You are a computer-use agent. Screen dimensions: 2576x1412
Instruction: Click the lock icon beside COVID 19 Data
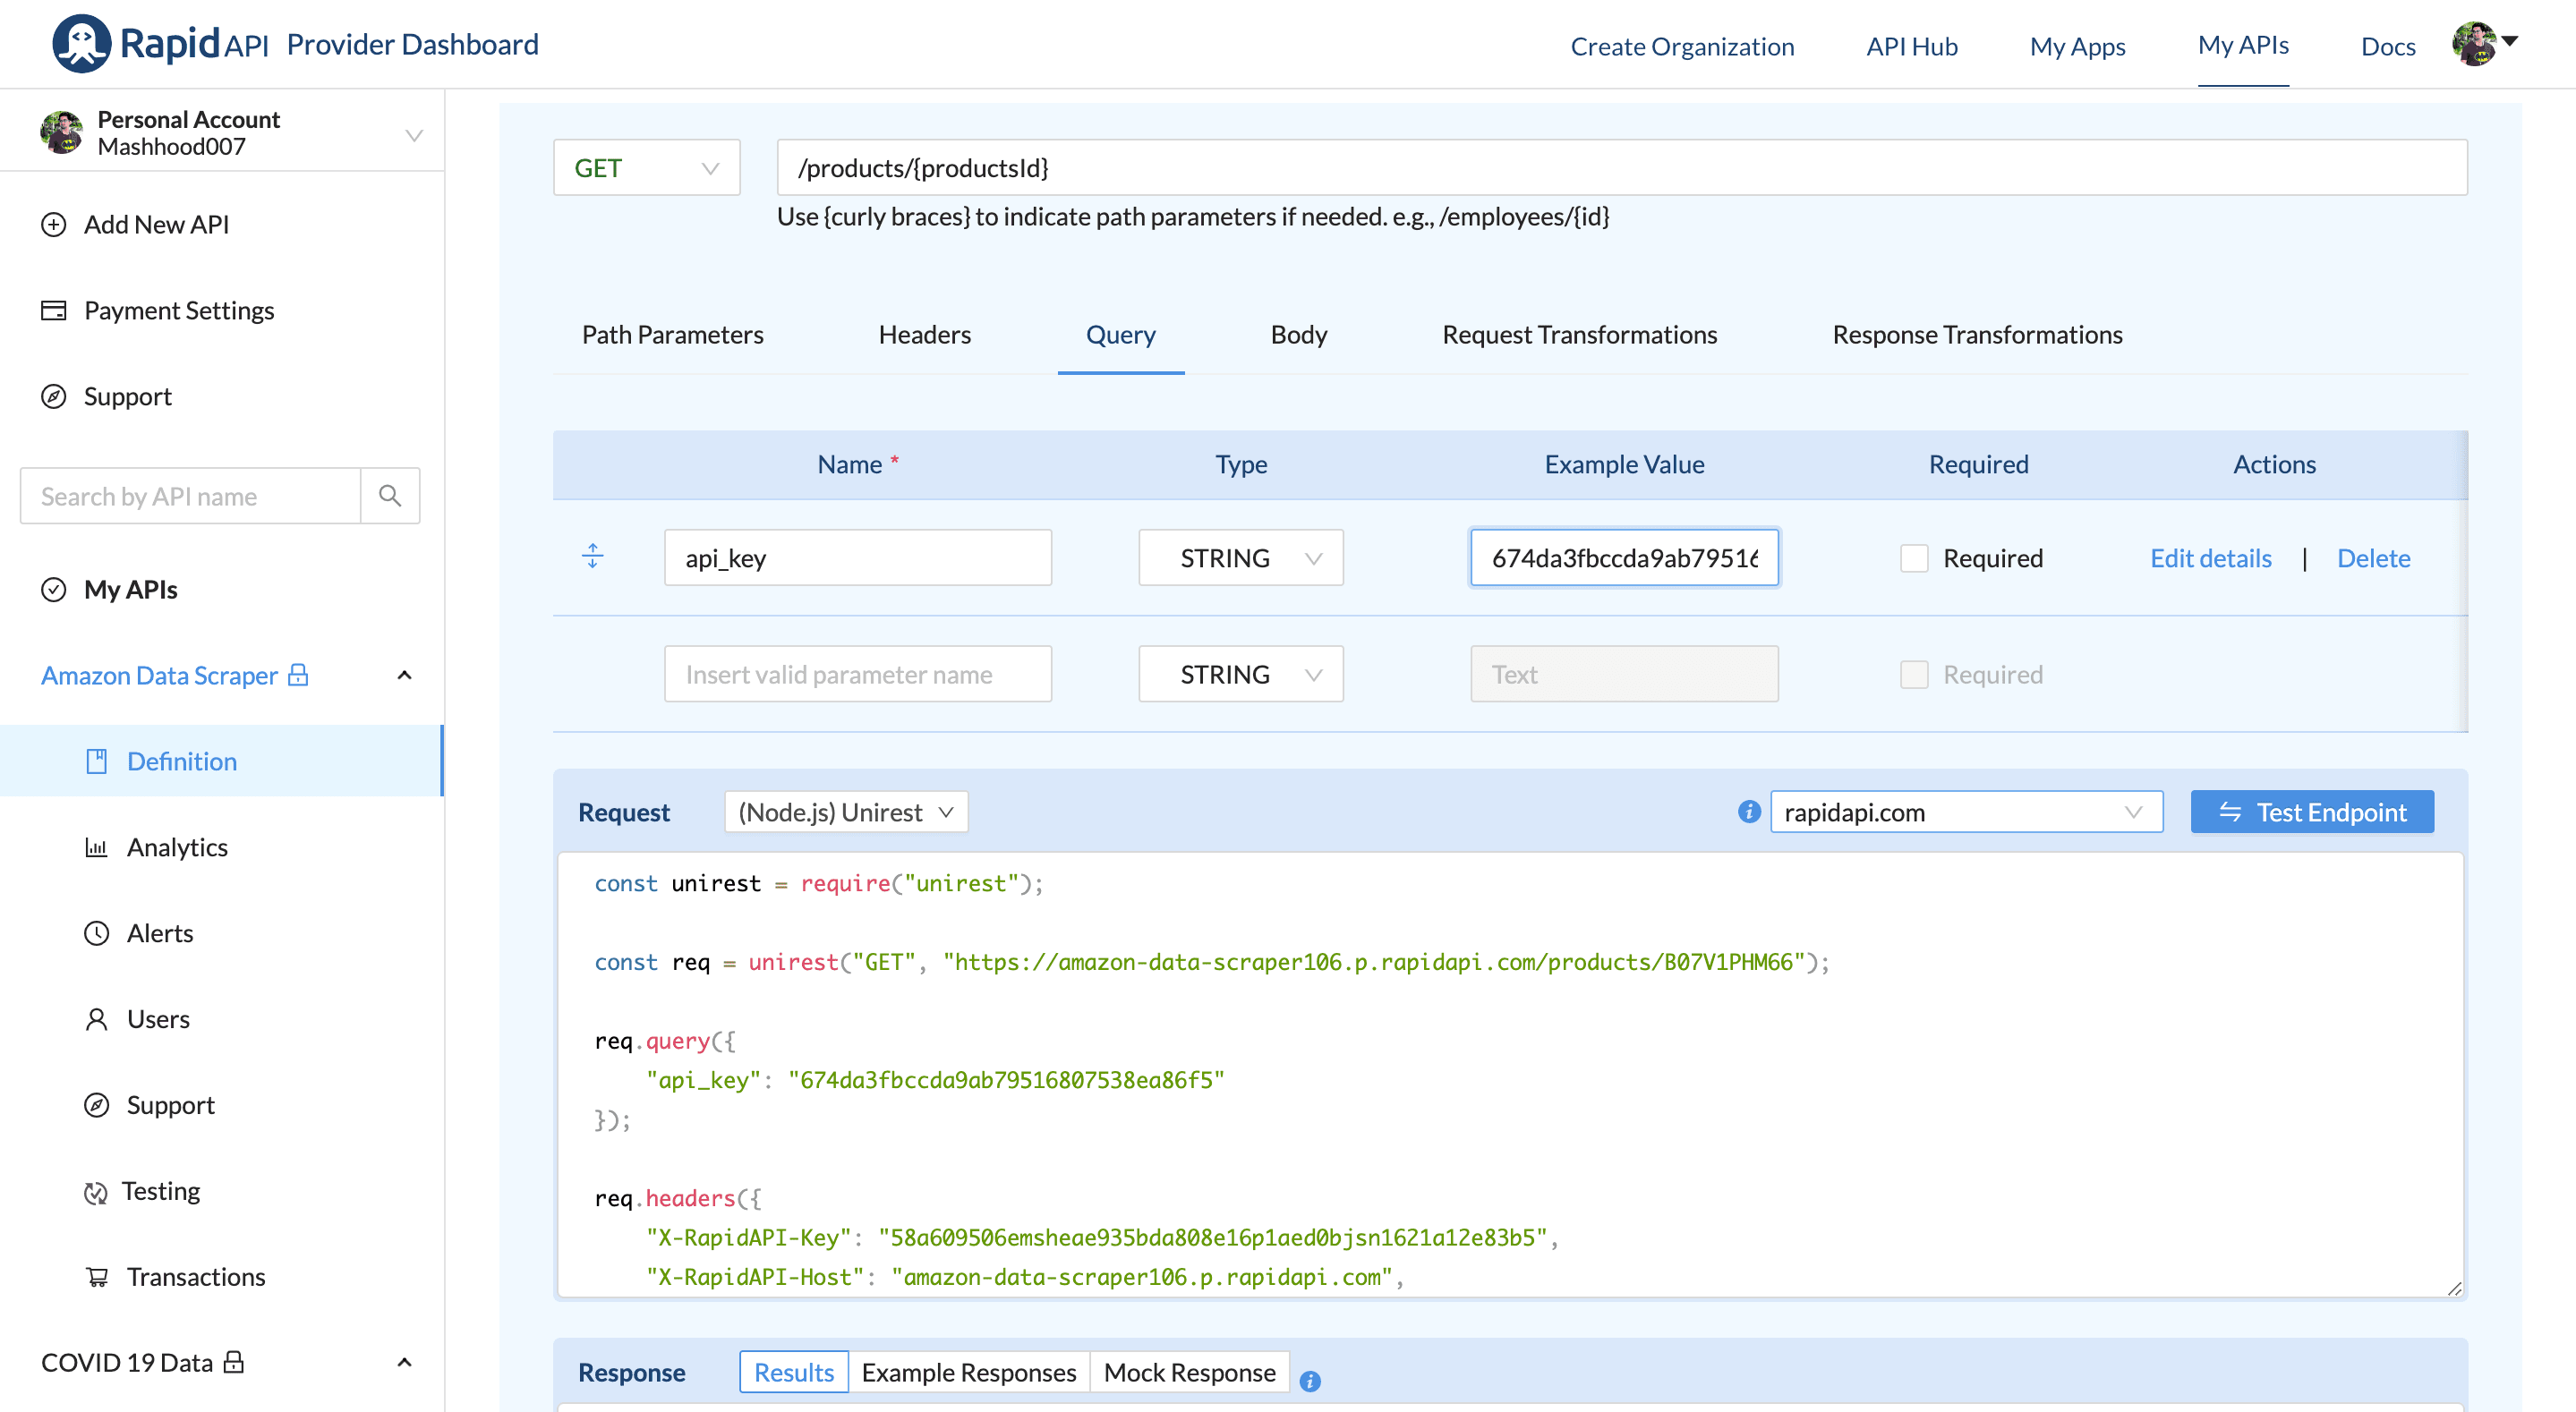pos(234,1362)
